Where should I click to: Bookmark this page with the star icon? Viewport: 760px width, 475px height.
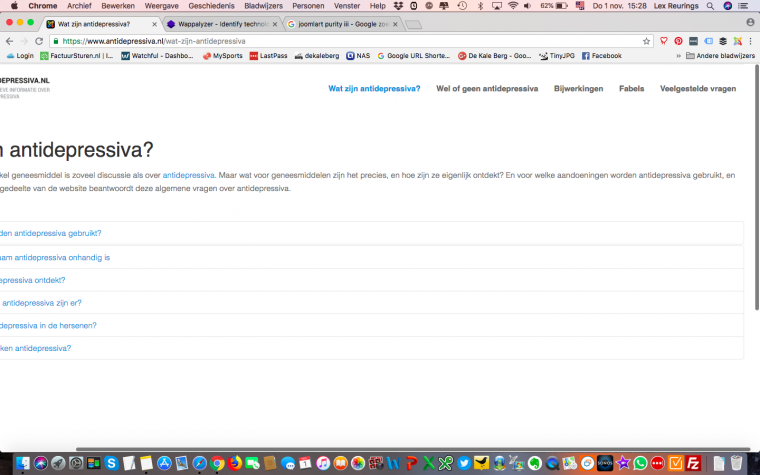[646, 41]
